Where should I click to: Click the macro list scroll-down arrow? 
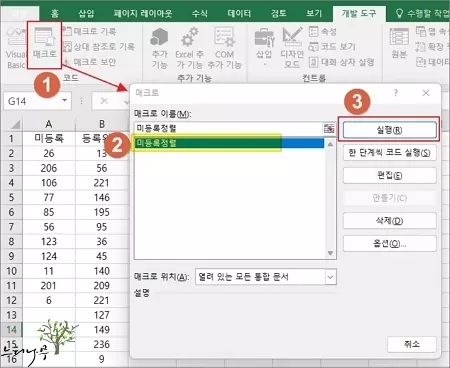(x=330, y=253)
